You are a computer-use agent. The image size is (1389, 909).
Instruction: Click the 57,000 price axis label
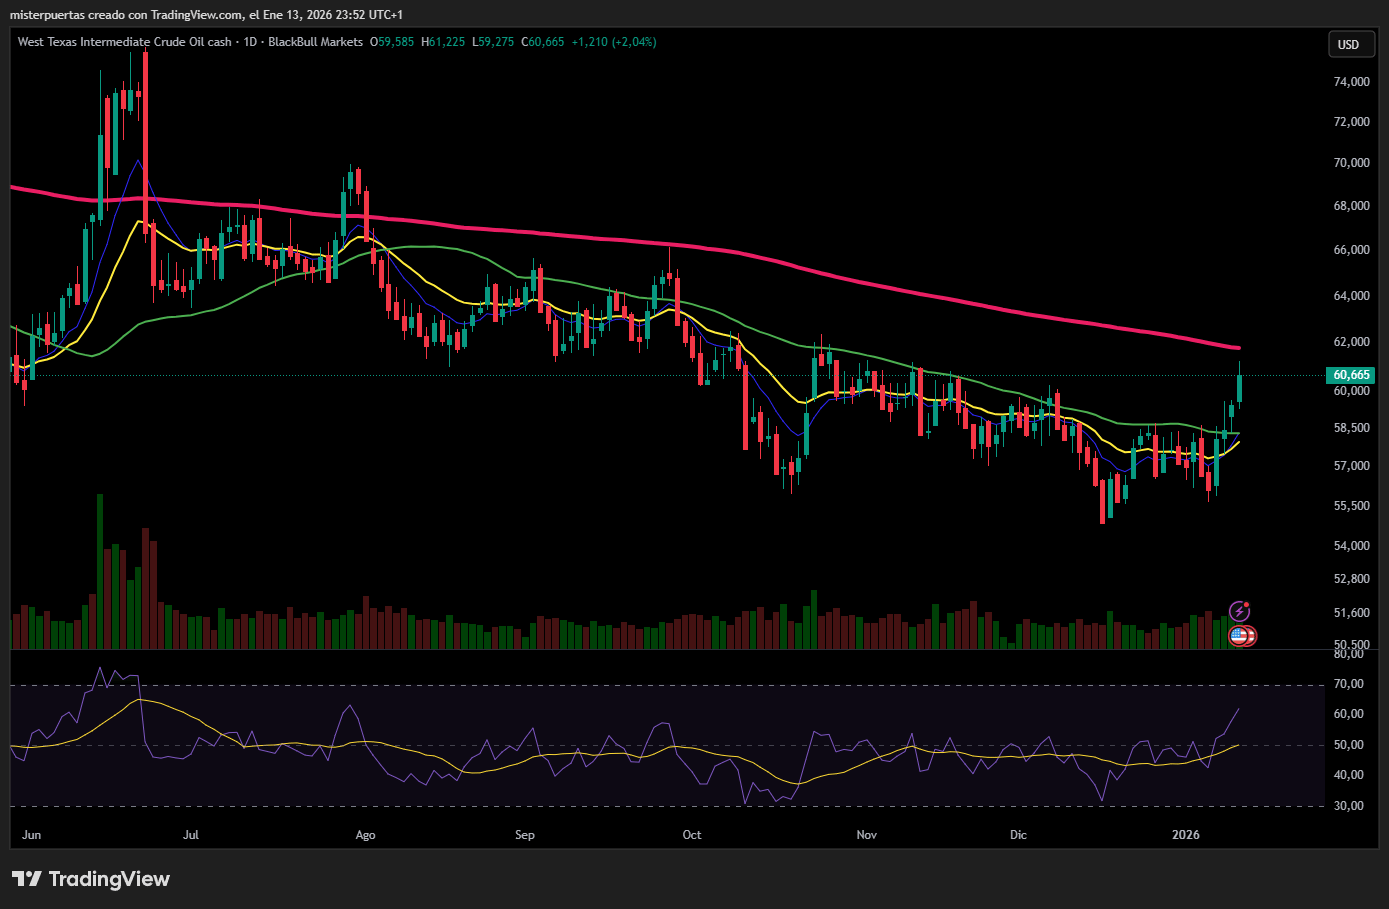(1352, 466)
